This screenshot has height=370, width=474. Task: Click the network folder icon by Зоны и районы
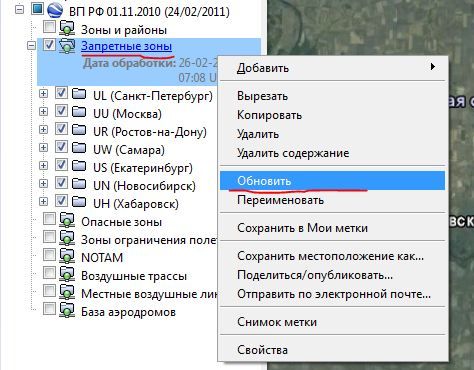[x=67, y=28]
